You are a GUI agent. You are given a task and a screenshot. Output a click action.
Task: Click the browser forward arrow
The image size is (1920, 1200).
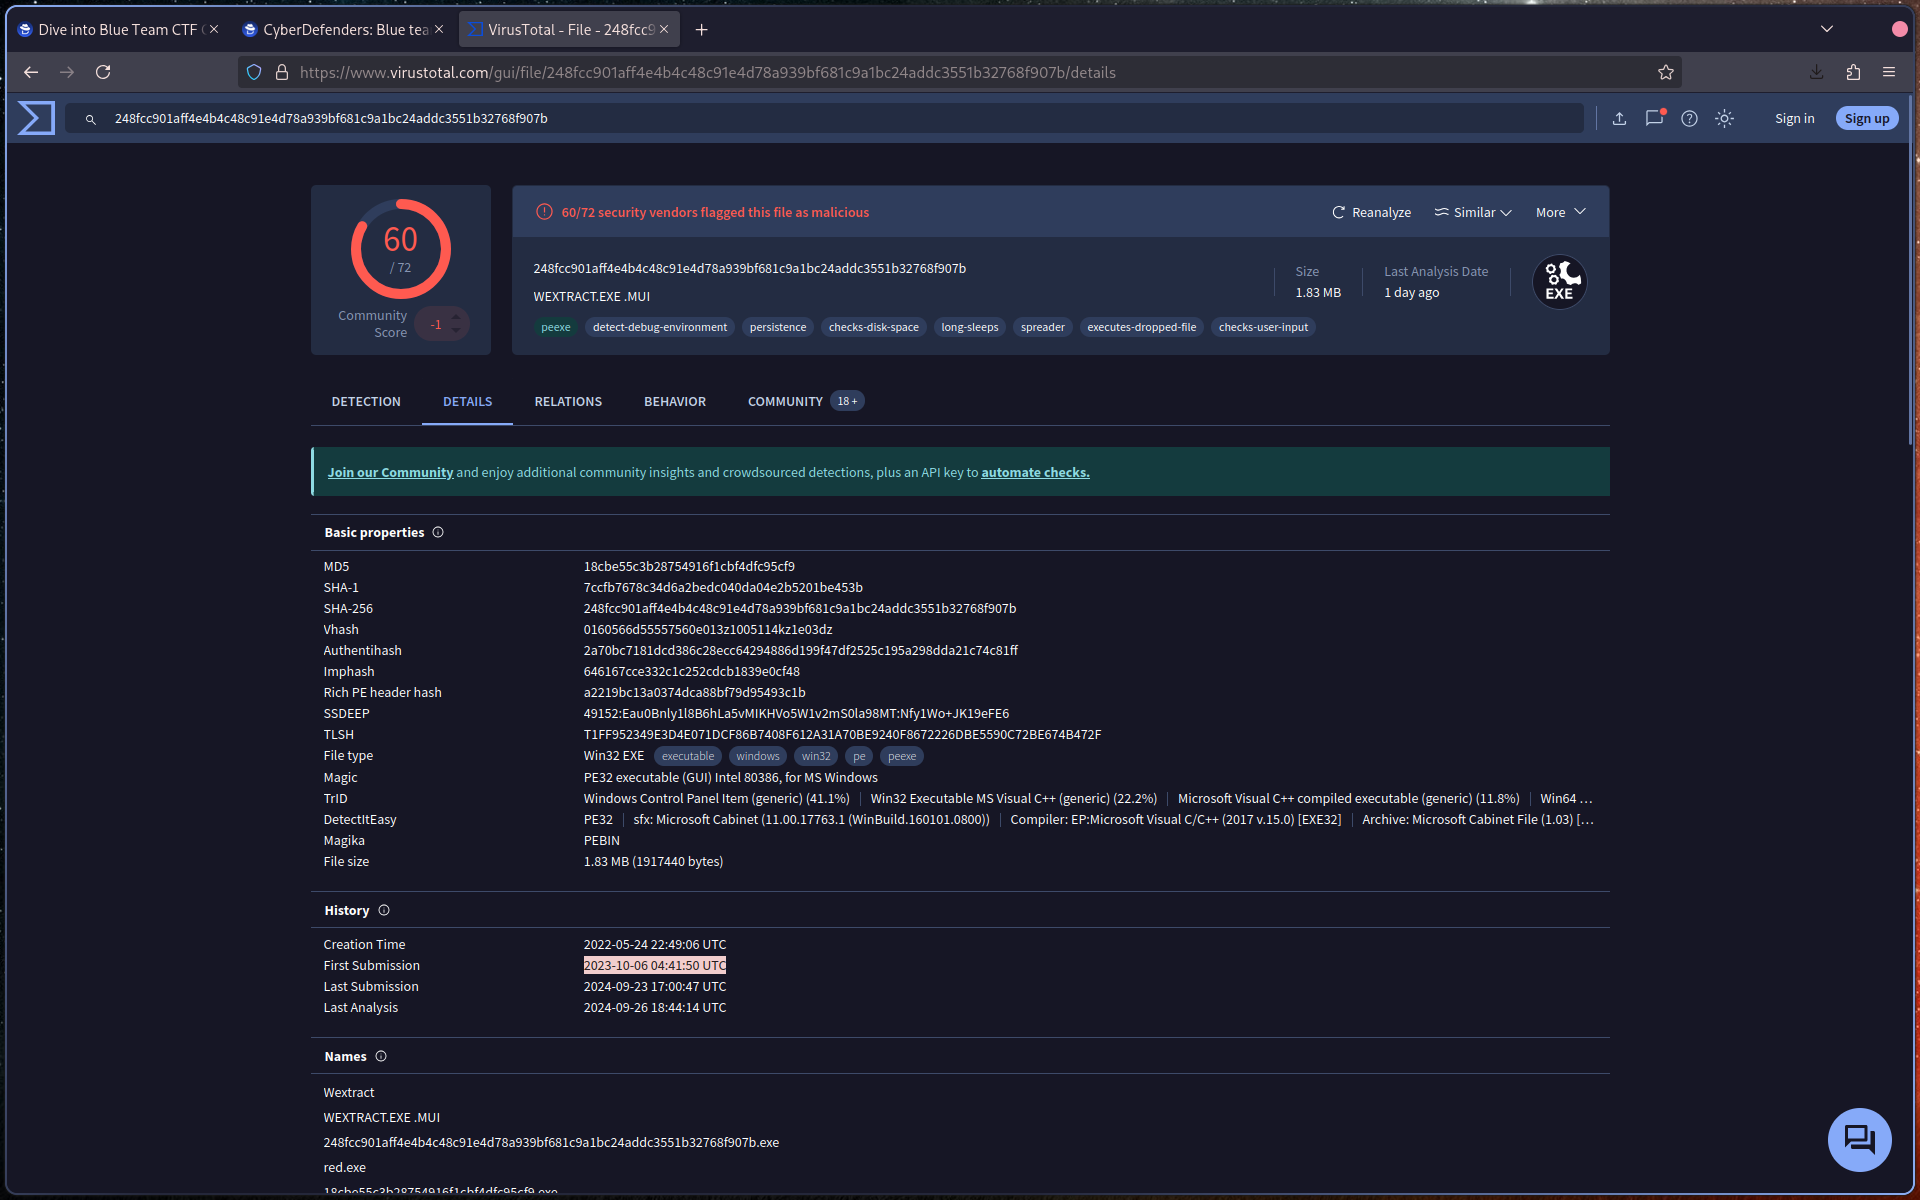pos(67,72)
